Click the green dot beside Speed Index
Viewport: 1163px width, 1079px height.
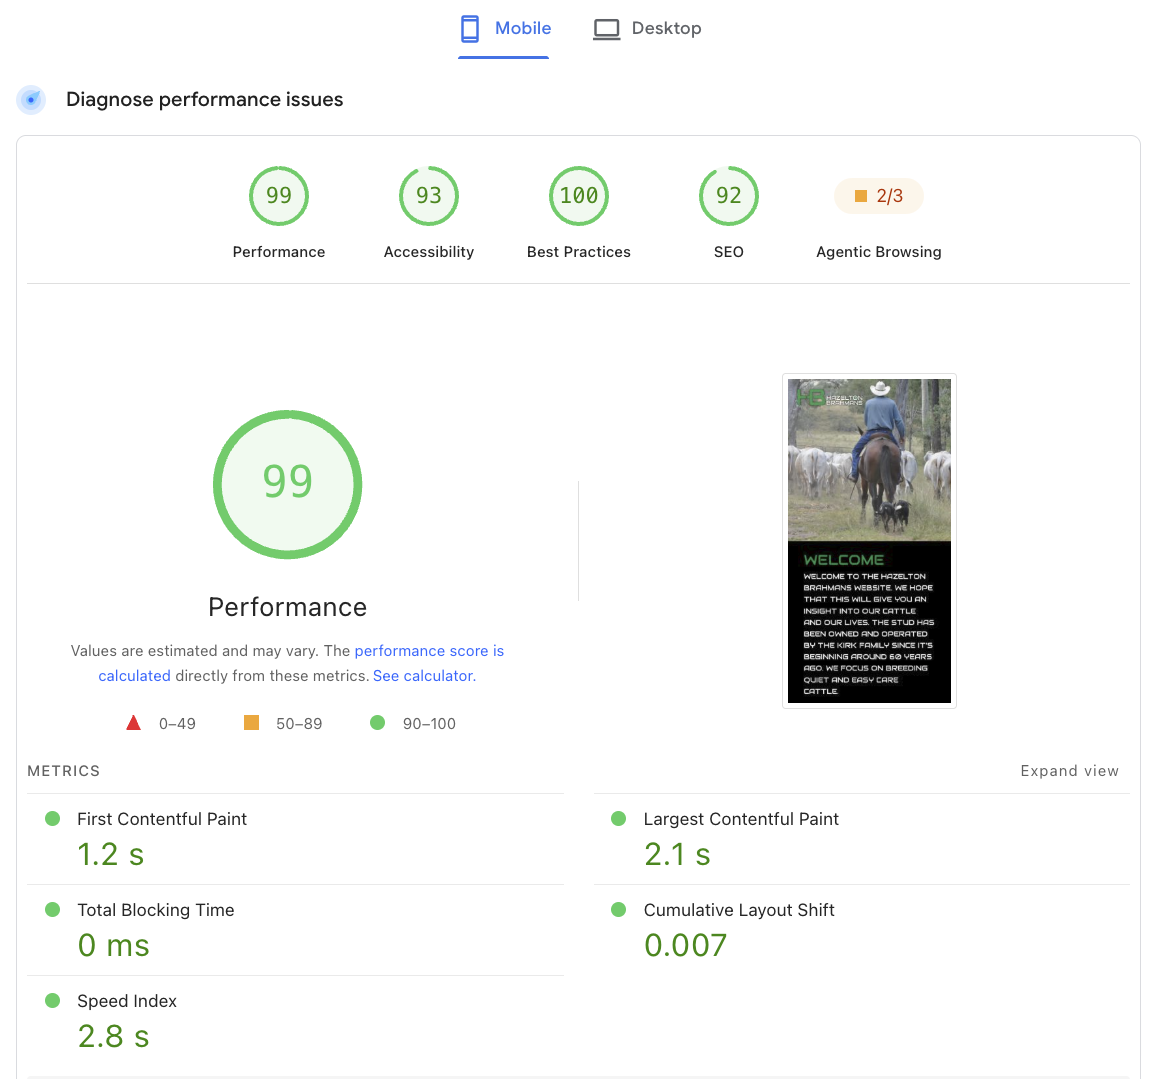(x=53, y=1000)
